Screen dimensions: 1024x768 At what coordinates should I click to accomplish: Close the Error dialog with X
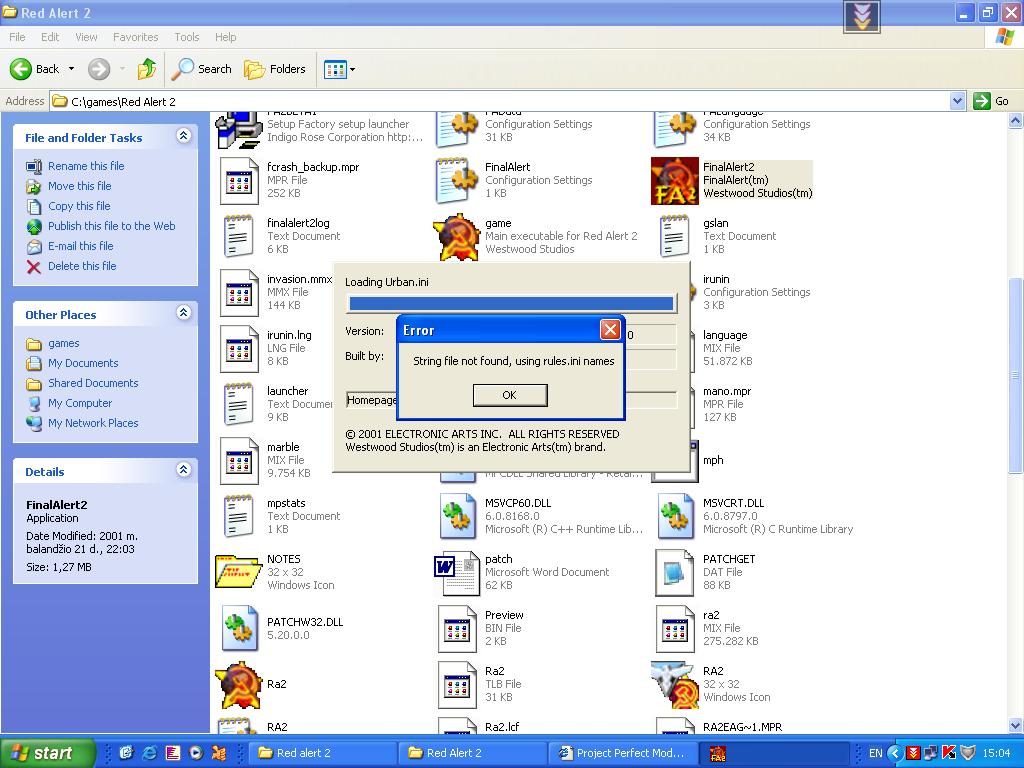click(x=610, y=330)
